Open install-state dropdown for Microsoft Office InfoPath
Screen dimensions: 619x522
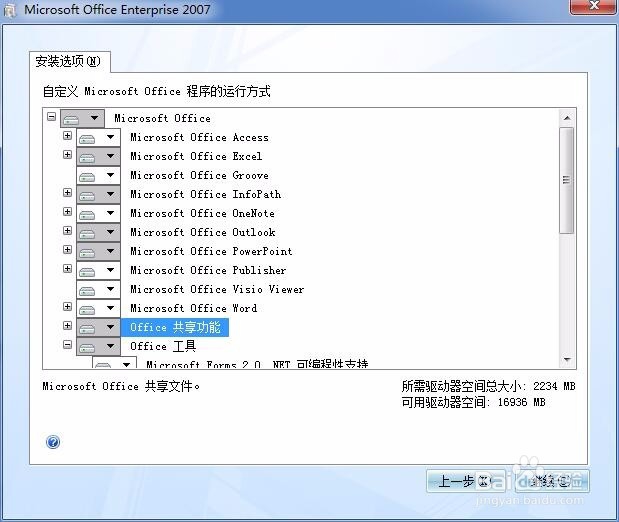[98, 194]
